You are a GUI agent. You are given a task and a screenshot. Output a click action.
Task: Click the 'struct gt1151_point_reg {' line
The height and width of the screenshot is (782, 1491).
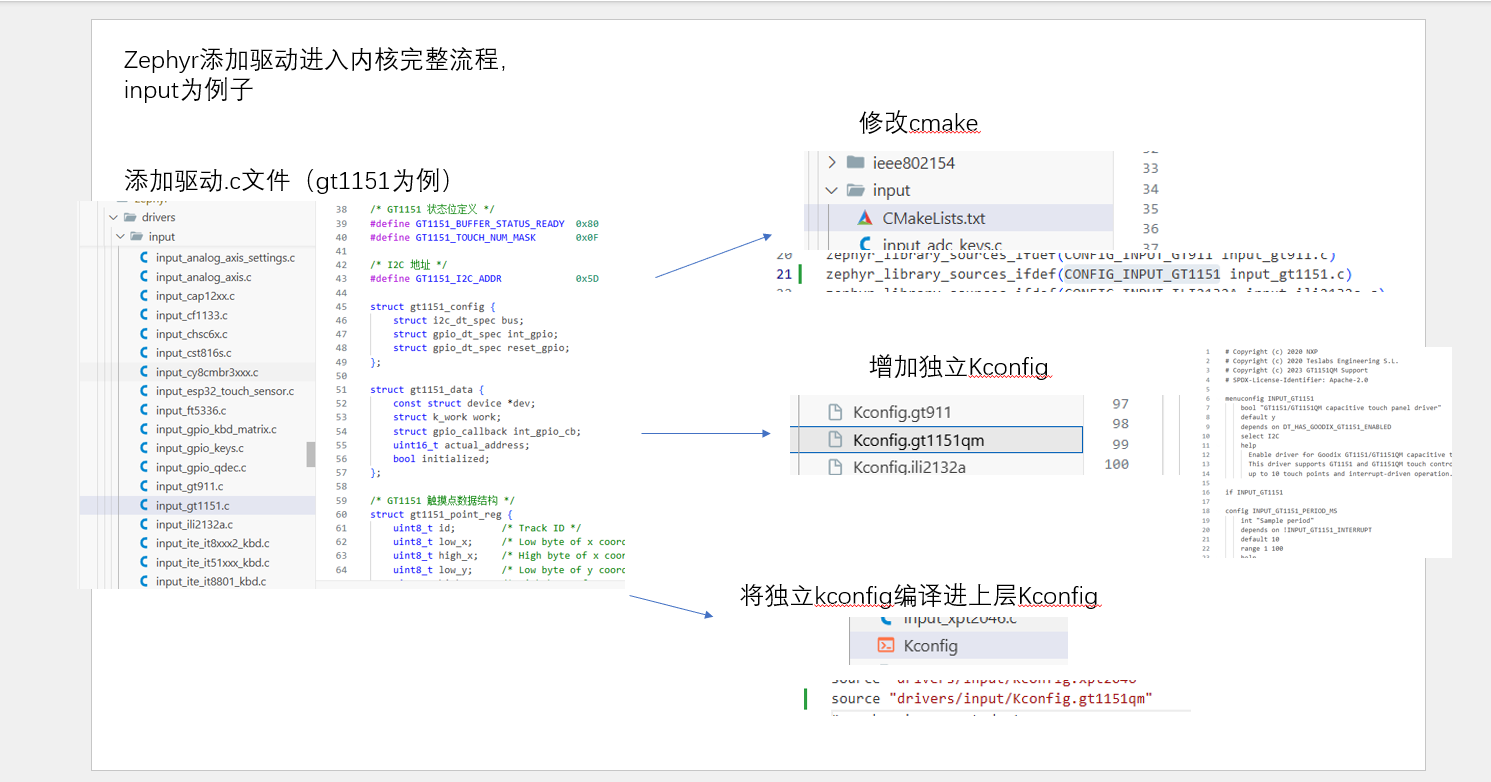tap(441, 514)
